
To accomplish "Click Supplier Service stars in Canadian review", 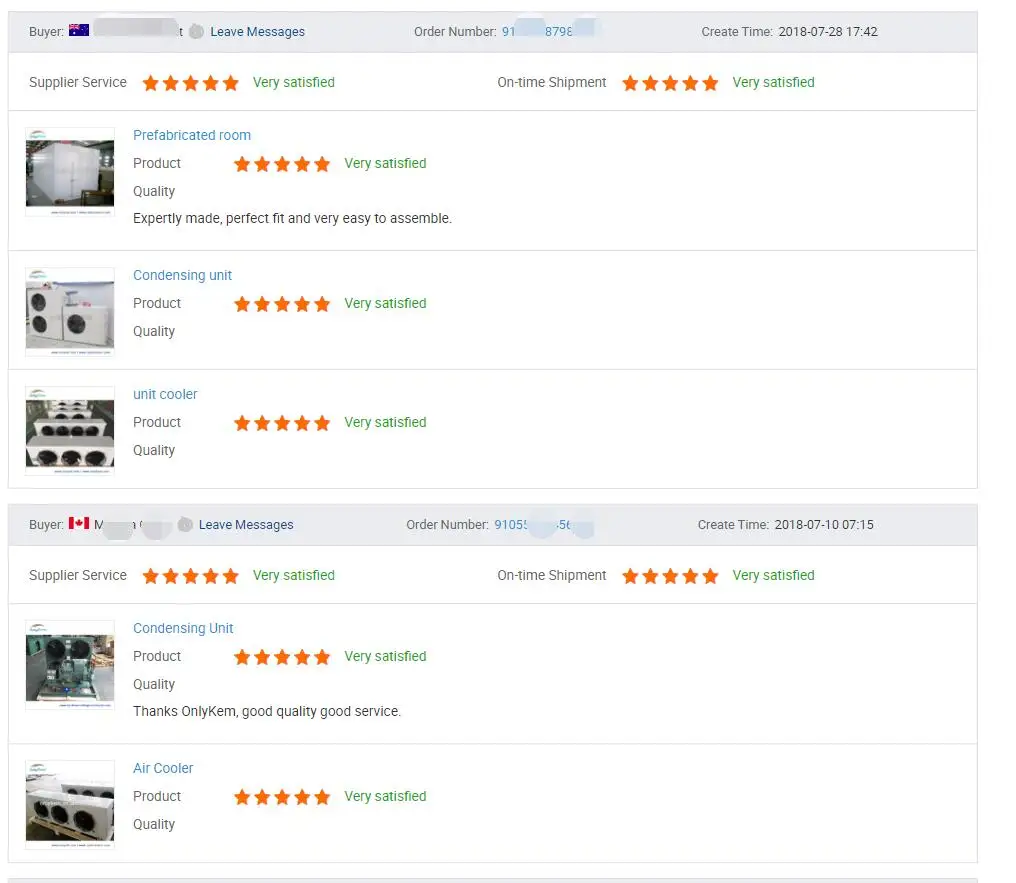I will (190, 576).
